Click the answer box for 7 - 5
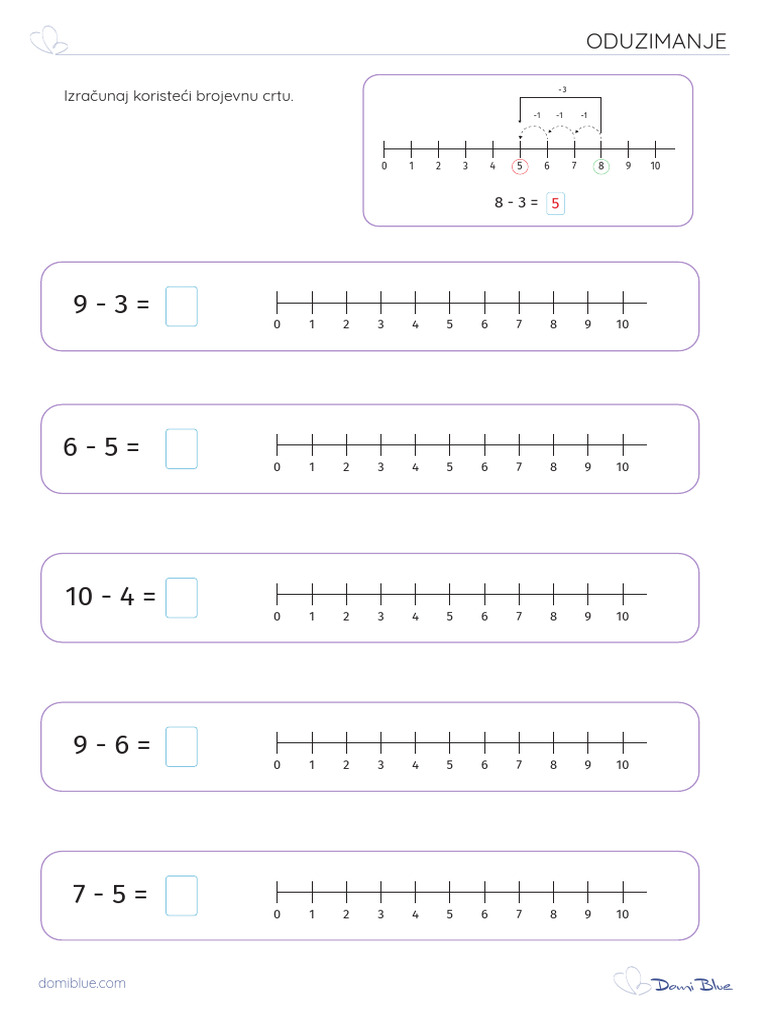768x1024 pixels. coord(182,895)
